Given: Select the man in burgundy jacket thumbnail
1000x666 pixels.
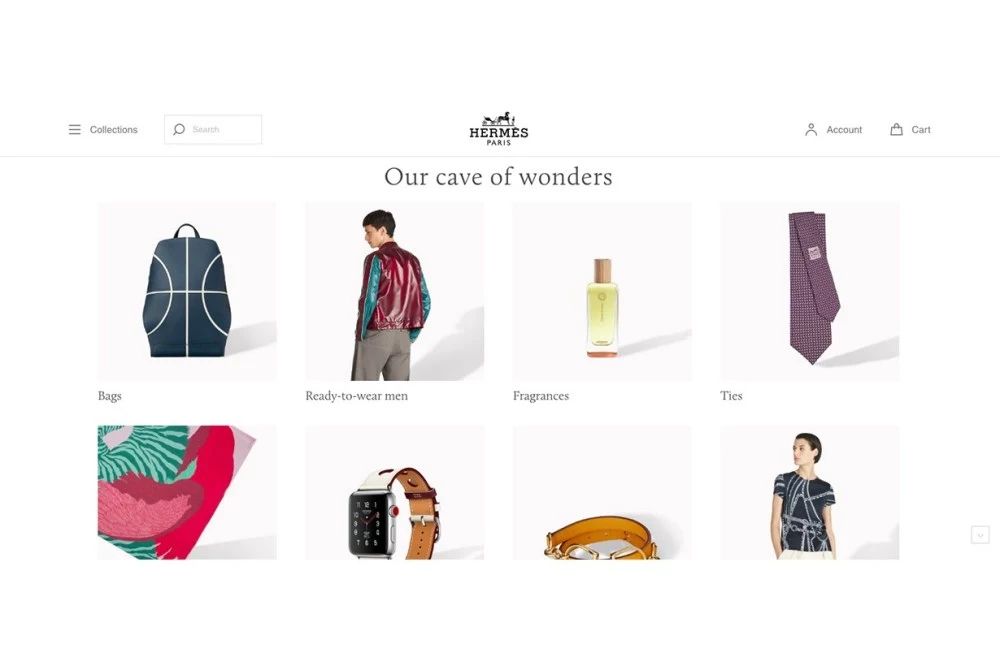Looking at the screenshot, I should tap(395, 292).
